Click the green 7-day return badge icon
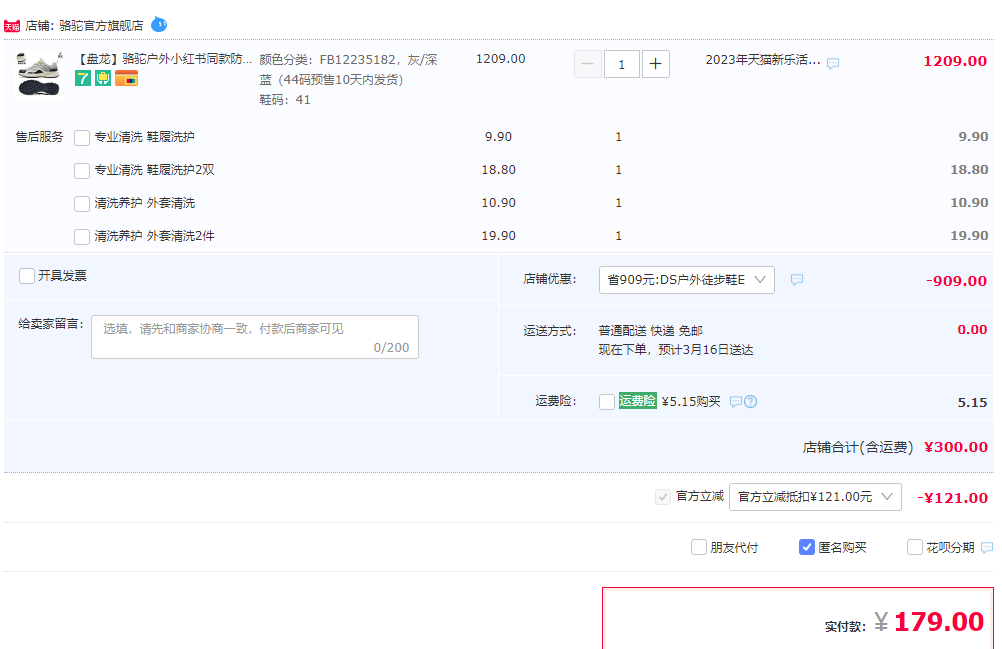Viewport: 1002px width, 649px height. (82, 79)
